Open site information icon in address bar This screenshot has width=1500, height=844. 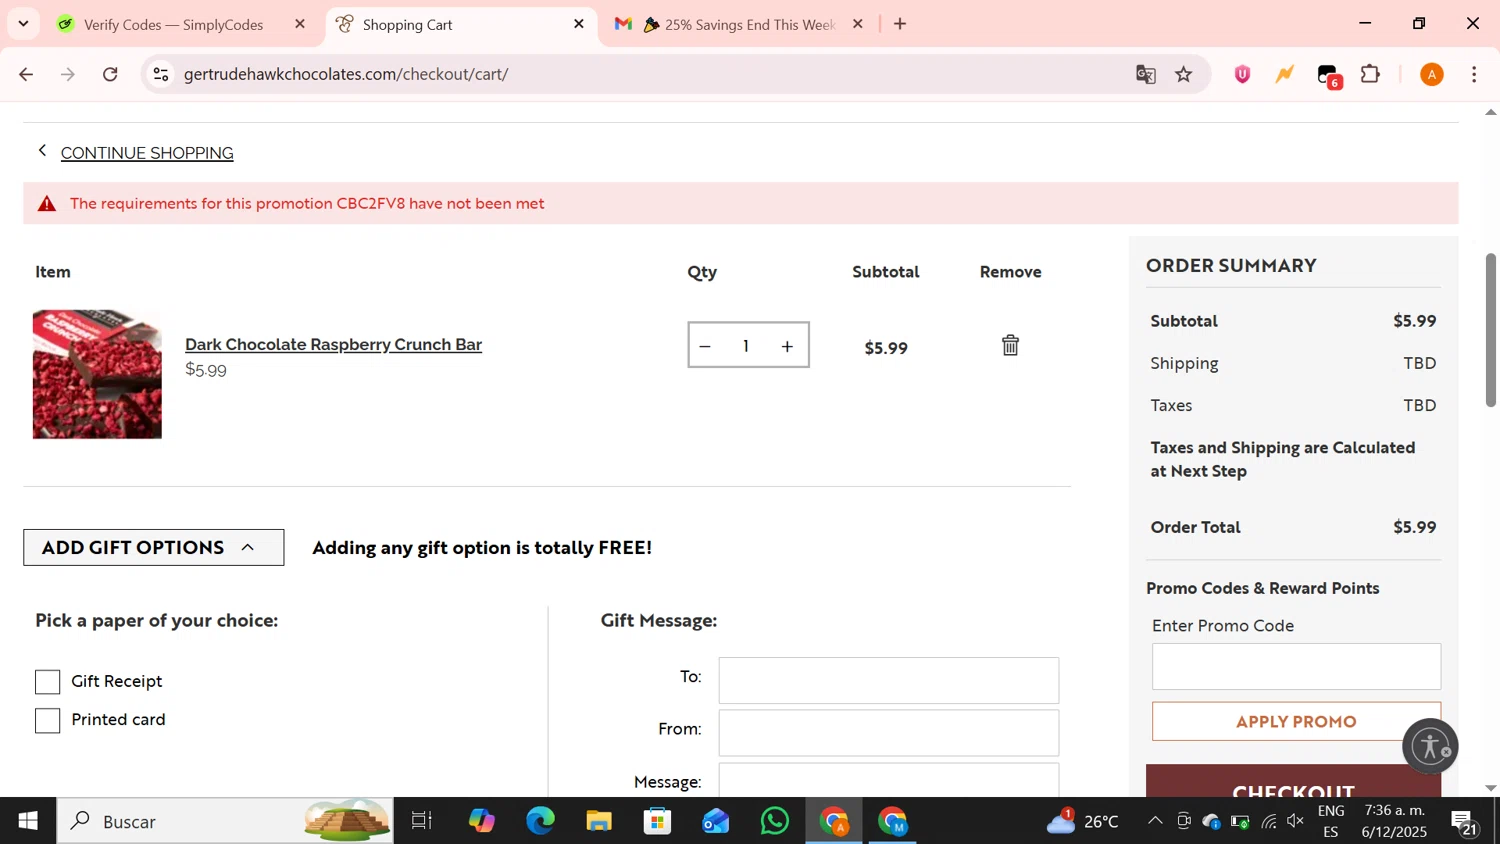[161, 74]
